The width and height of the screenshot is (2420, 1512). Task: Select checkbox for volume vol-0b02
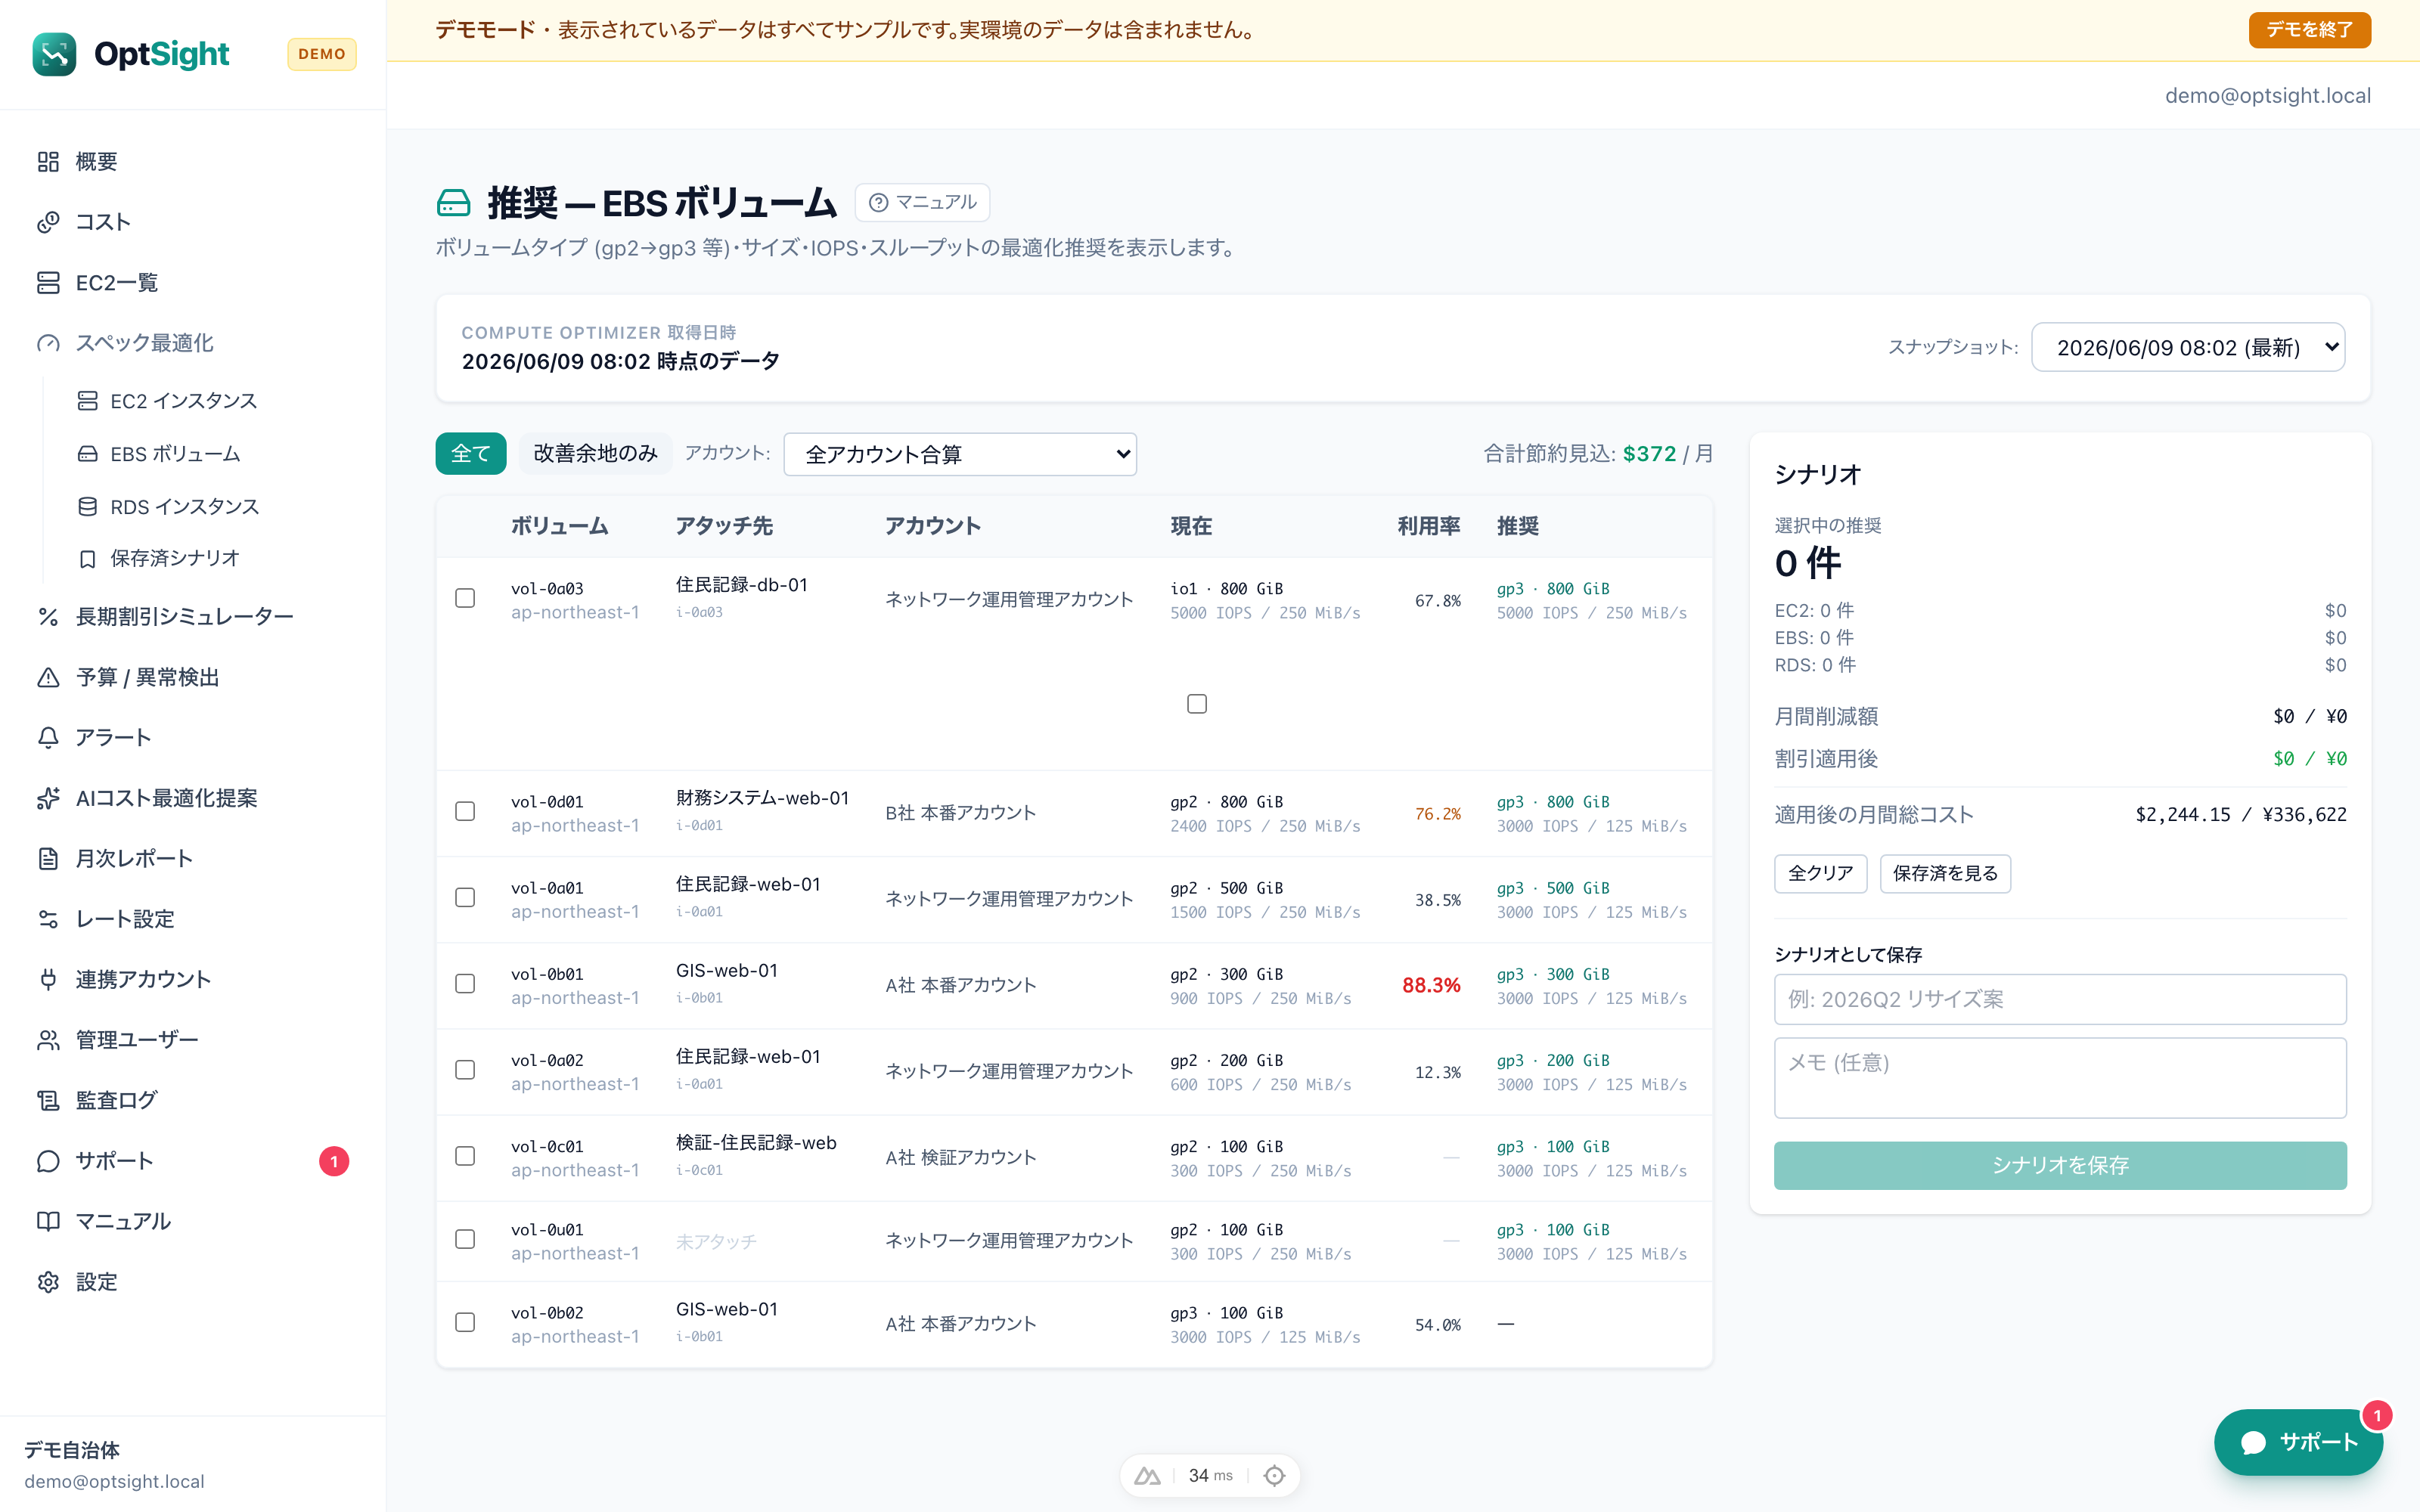point(465,1322)
